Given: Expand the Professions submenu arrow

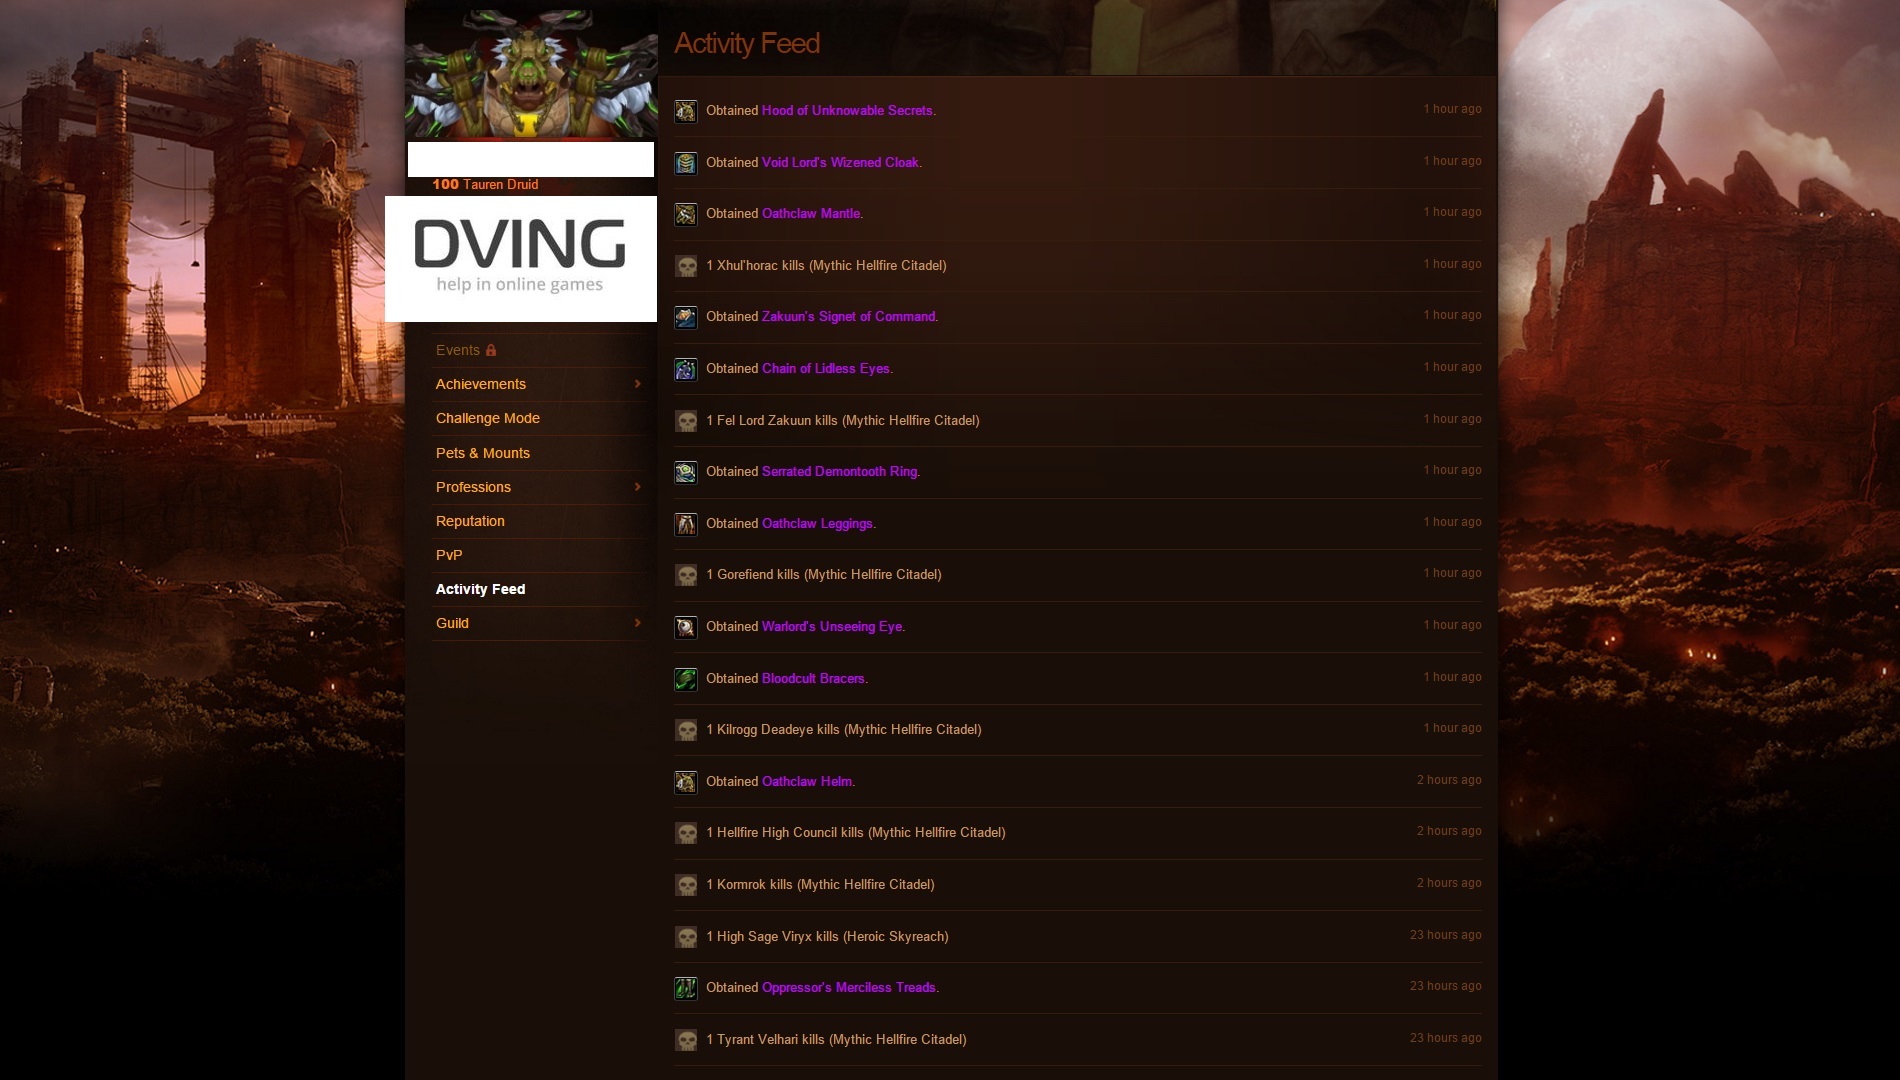Looking at the screenshot, I should tap(637, 487).
